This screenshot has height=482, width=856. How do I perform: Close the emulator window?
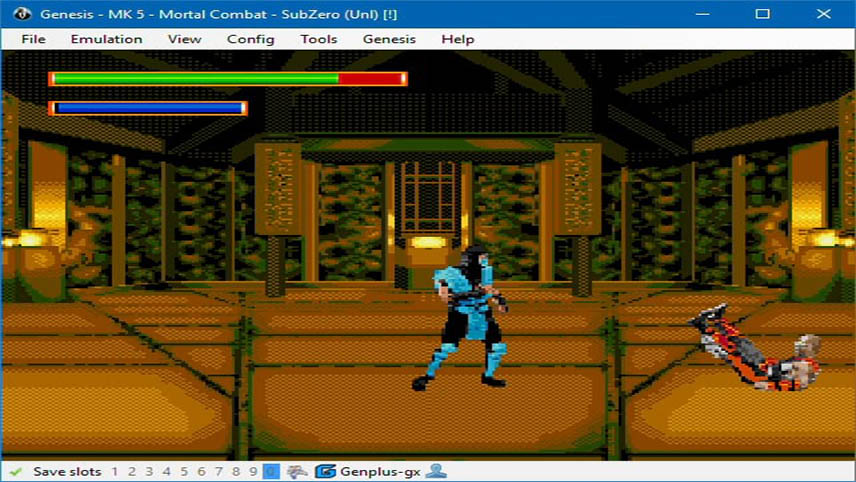tap(824, 14)
